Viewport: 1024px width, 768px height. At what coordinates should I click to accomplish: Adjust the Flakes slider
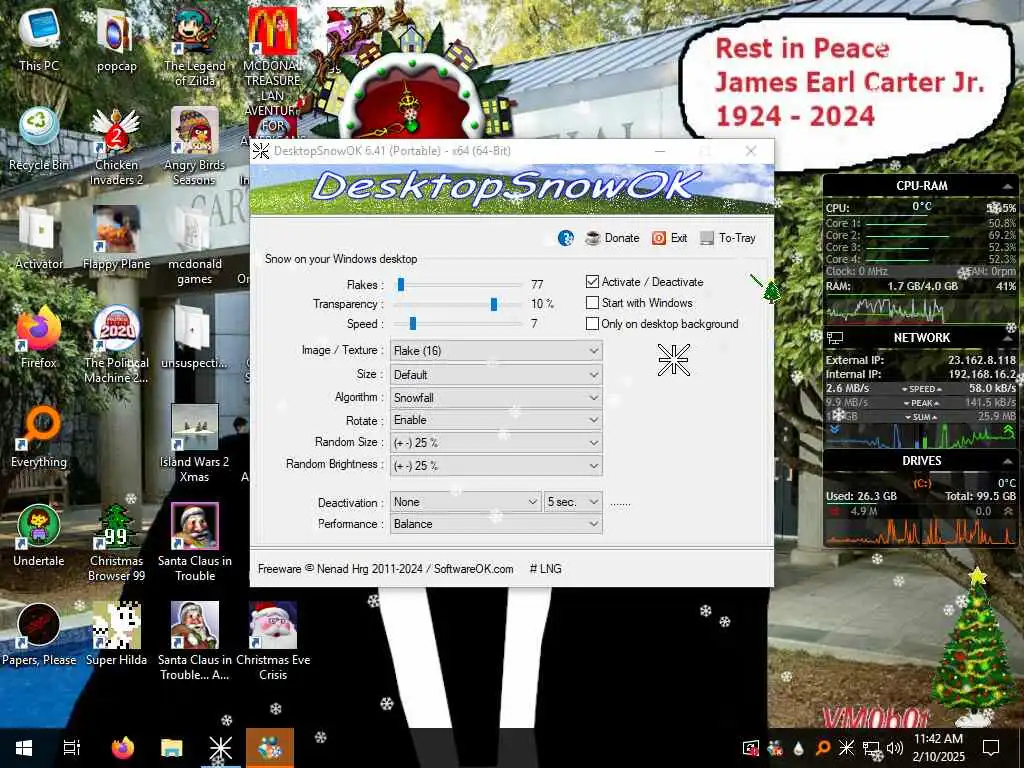point(459,285)
